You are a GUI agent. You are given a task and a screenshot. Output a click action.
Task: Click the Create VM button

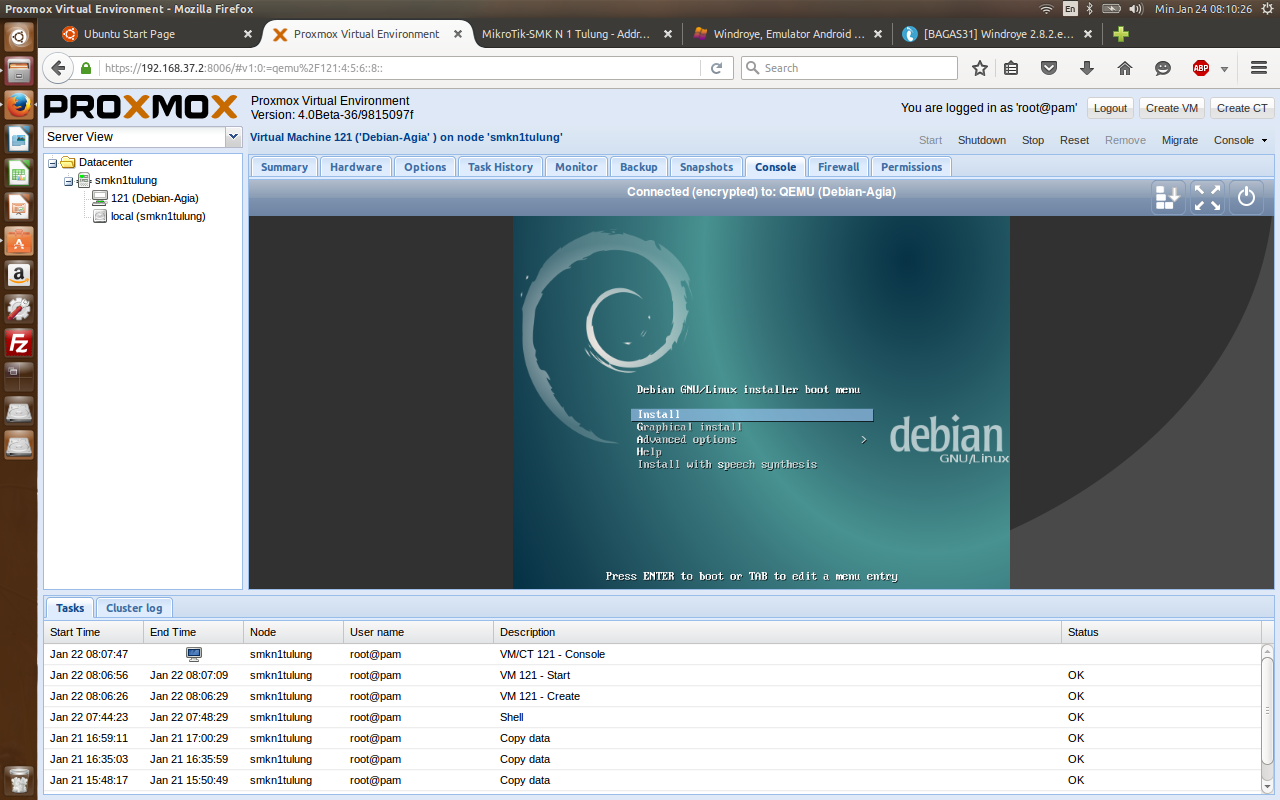click(x=1172, y=108)
